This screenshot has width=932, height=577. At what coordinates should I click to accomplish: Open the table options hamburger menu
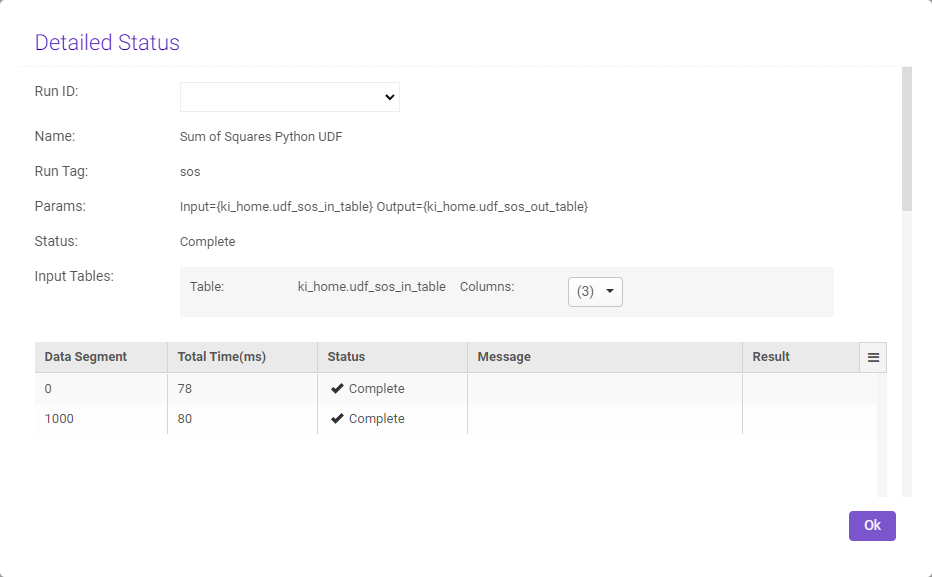872,356
